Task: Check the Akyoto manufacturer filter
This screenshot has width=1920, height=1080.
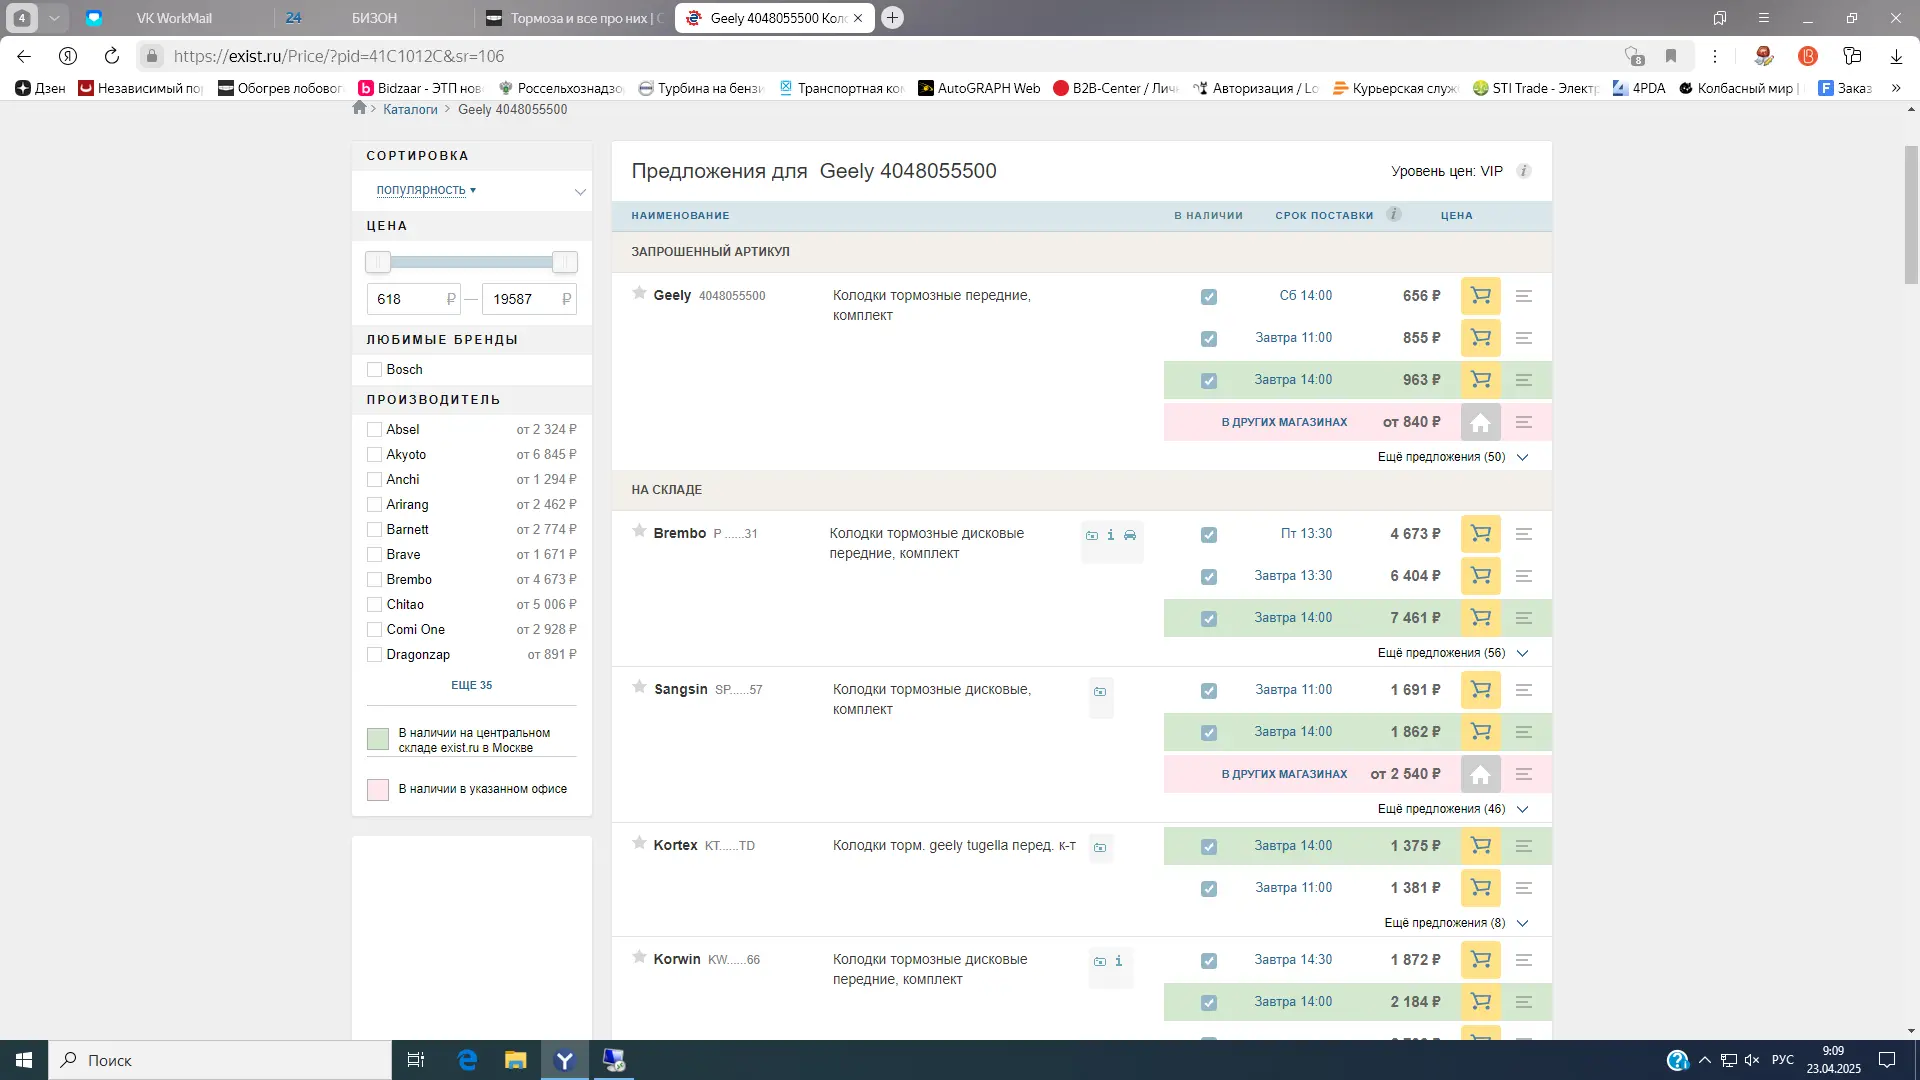Action: click(374, 455)
